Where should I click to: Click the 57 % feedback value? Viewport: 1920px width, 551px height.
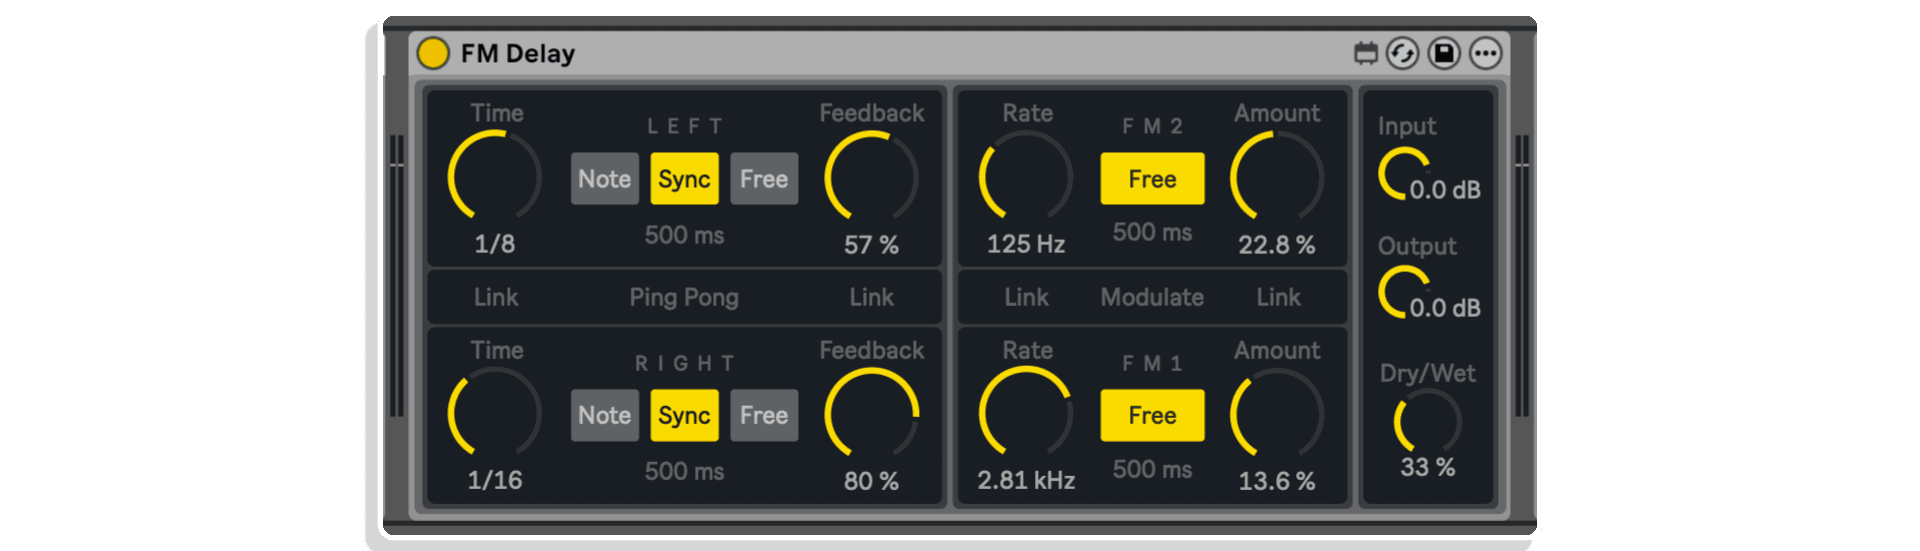click(871, 245)
